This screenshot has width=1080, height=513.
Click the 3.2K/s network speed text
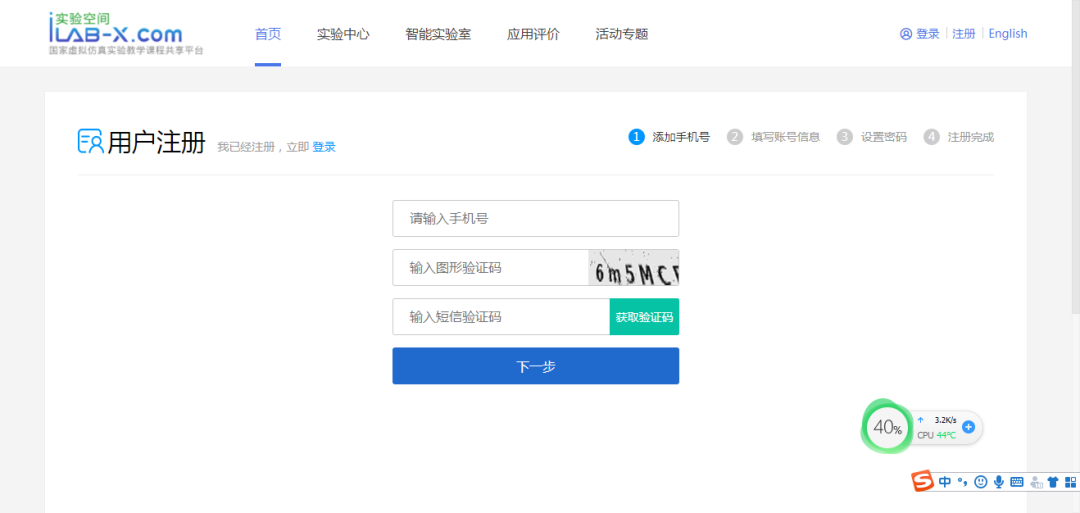(945, 419)
